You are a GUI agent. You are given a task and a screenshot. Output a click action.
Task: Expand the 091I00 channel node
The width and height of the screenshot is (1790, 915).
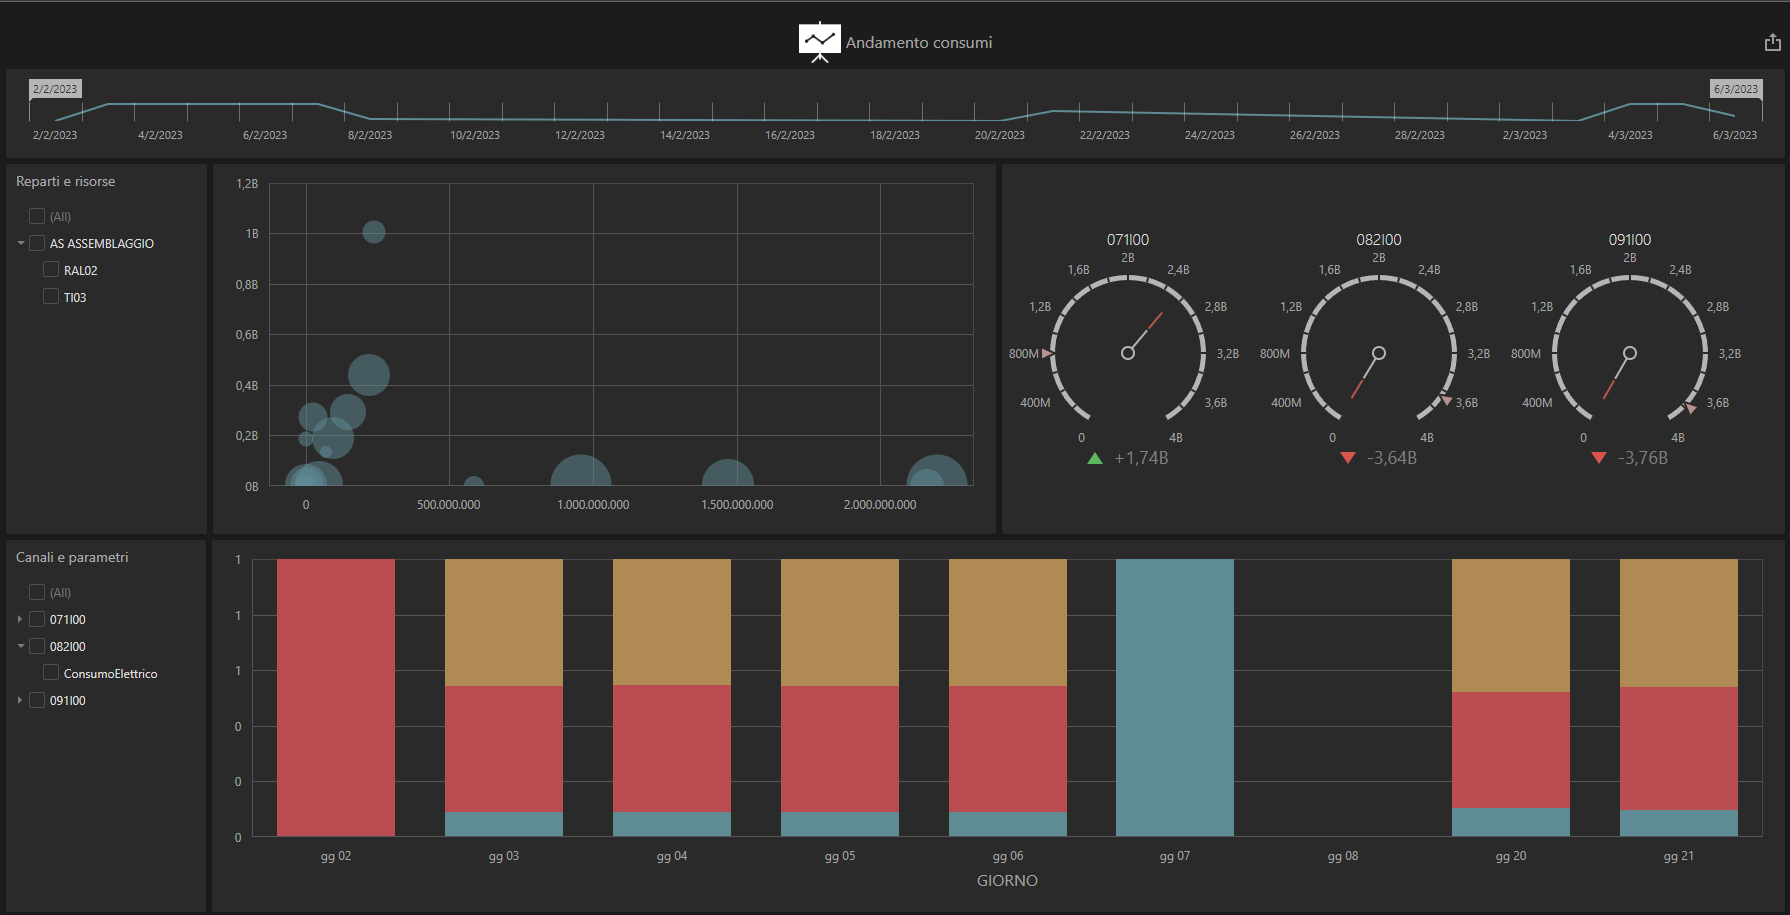[18, 699]
